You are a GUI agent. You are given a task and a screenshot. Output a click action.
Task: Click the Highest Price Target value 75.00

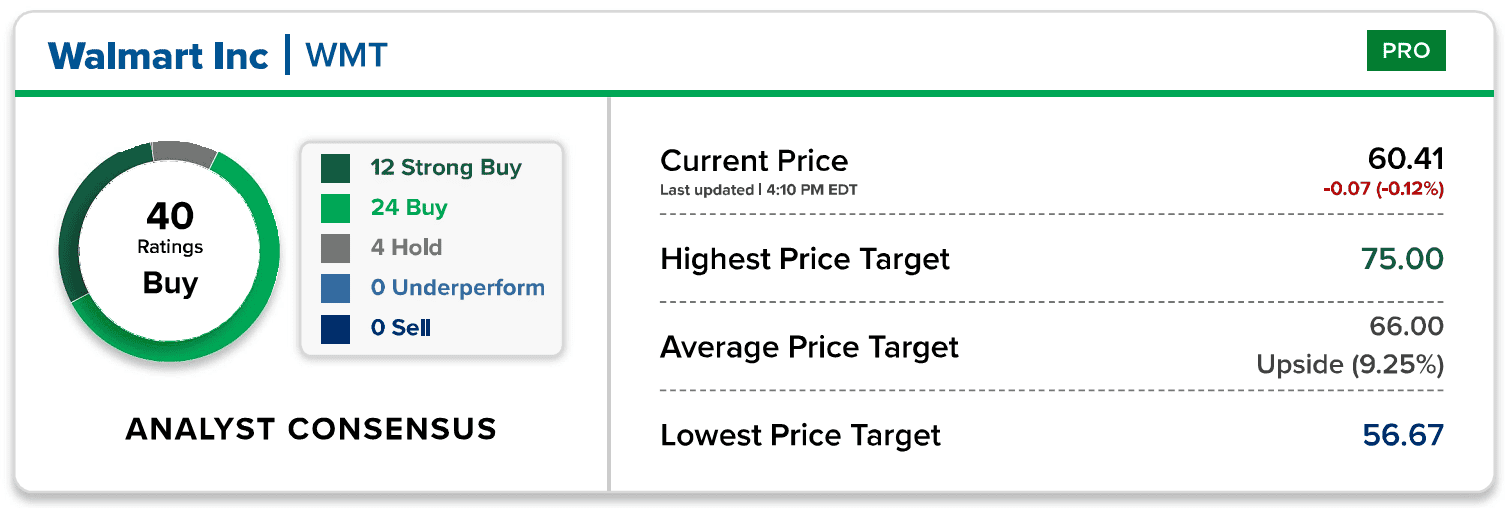[x=1402, y=259]
